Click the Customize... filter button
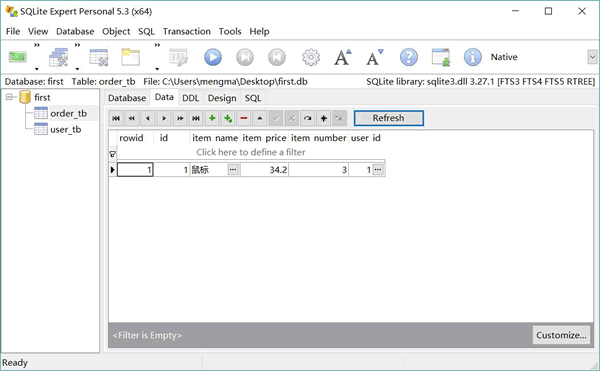This screenshot has height=371, width=600. [561, 335]
